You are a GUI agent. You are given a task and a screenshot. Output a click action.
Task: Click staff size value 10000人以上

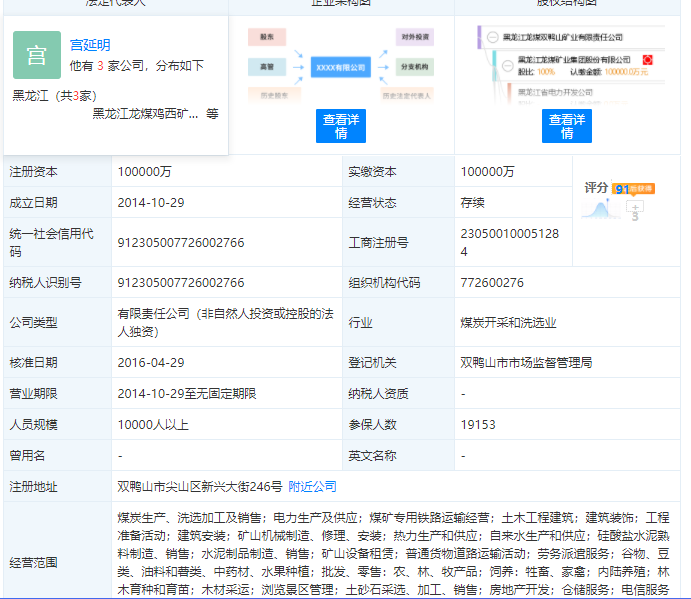(153, 424)
